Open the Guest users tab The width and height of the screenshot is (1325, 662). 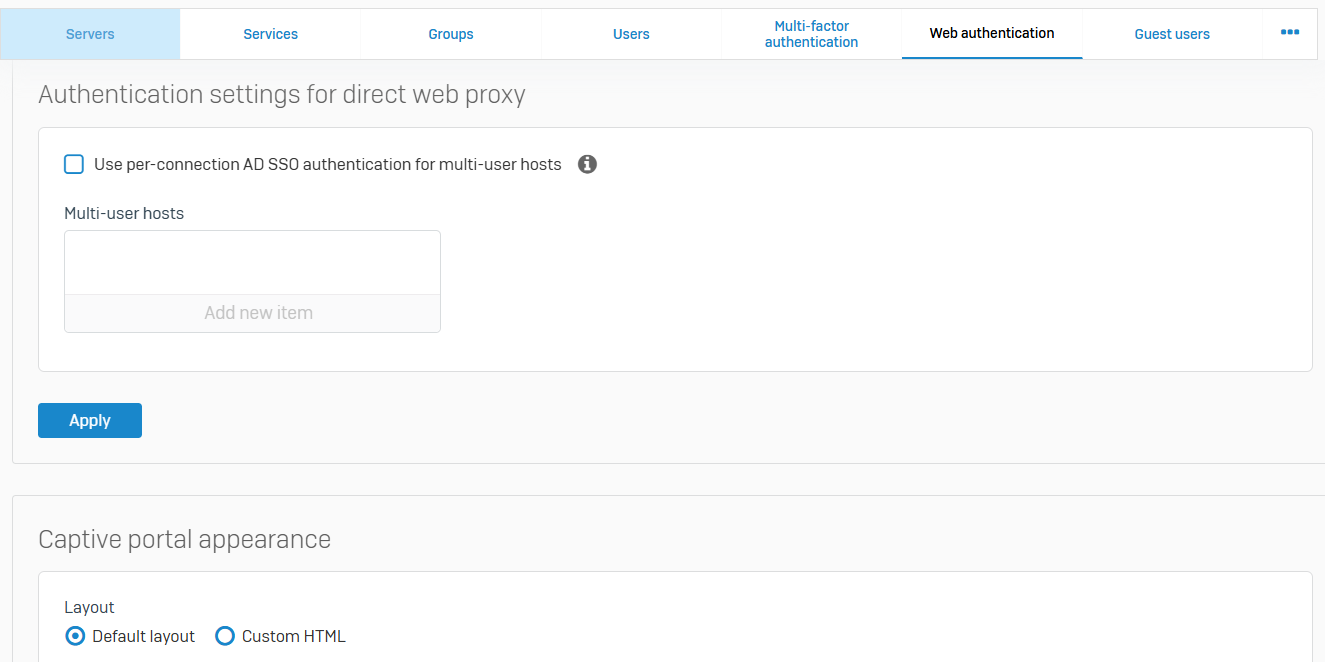click(x=1172, y=34)
